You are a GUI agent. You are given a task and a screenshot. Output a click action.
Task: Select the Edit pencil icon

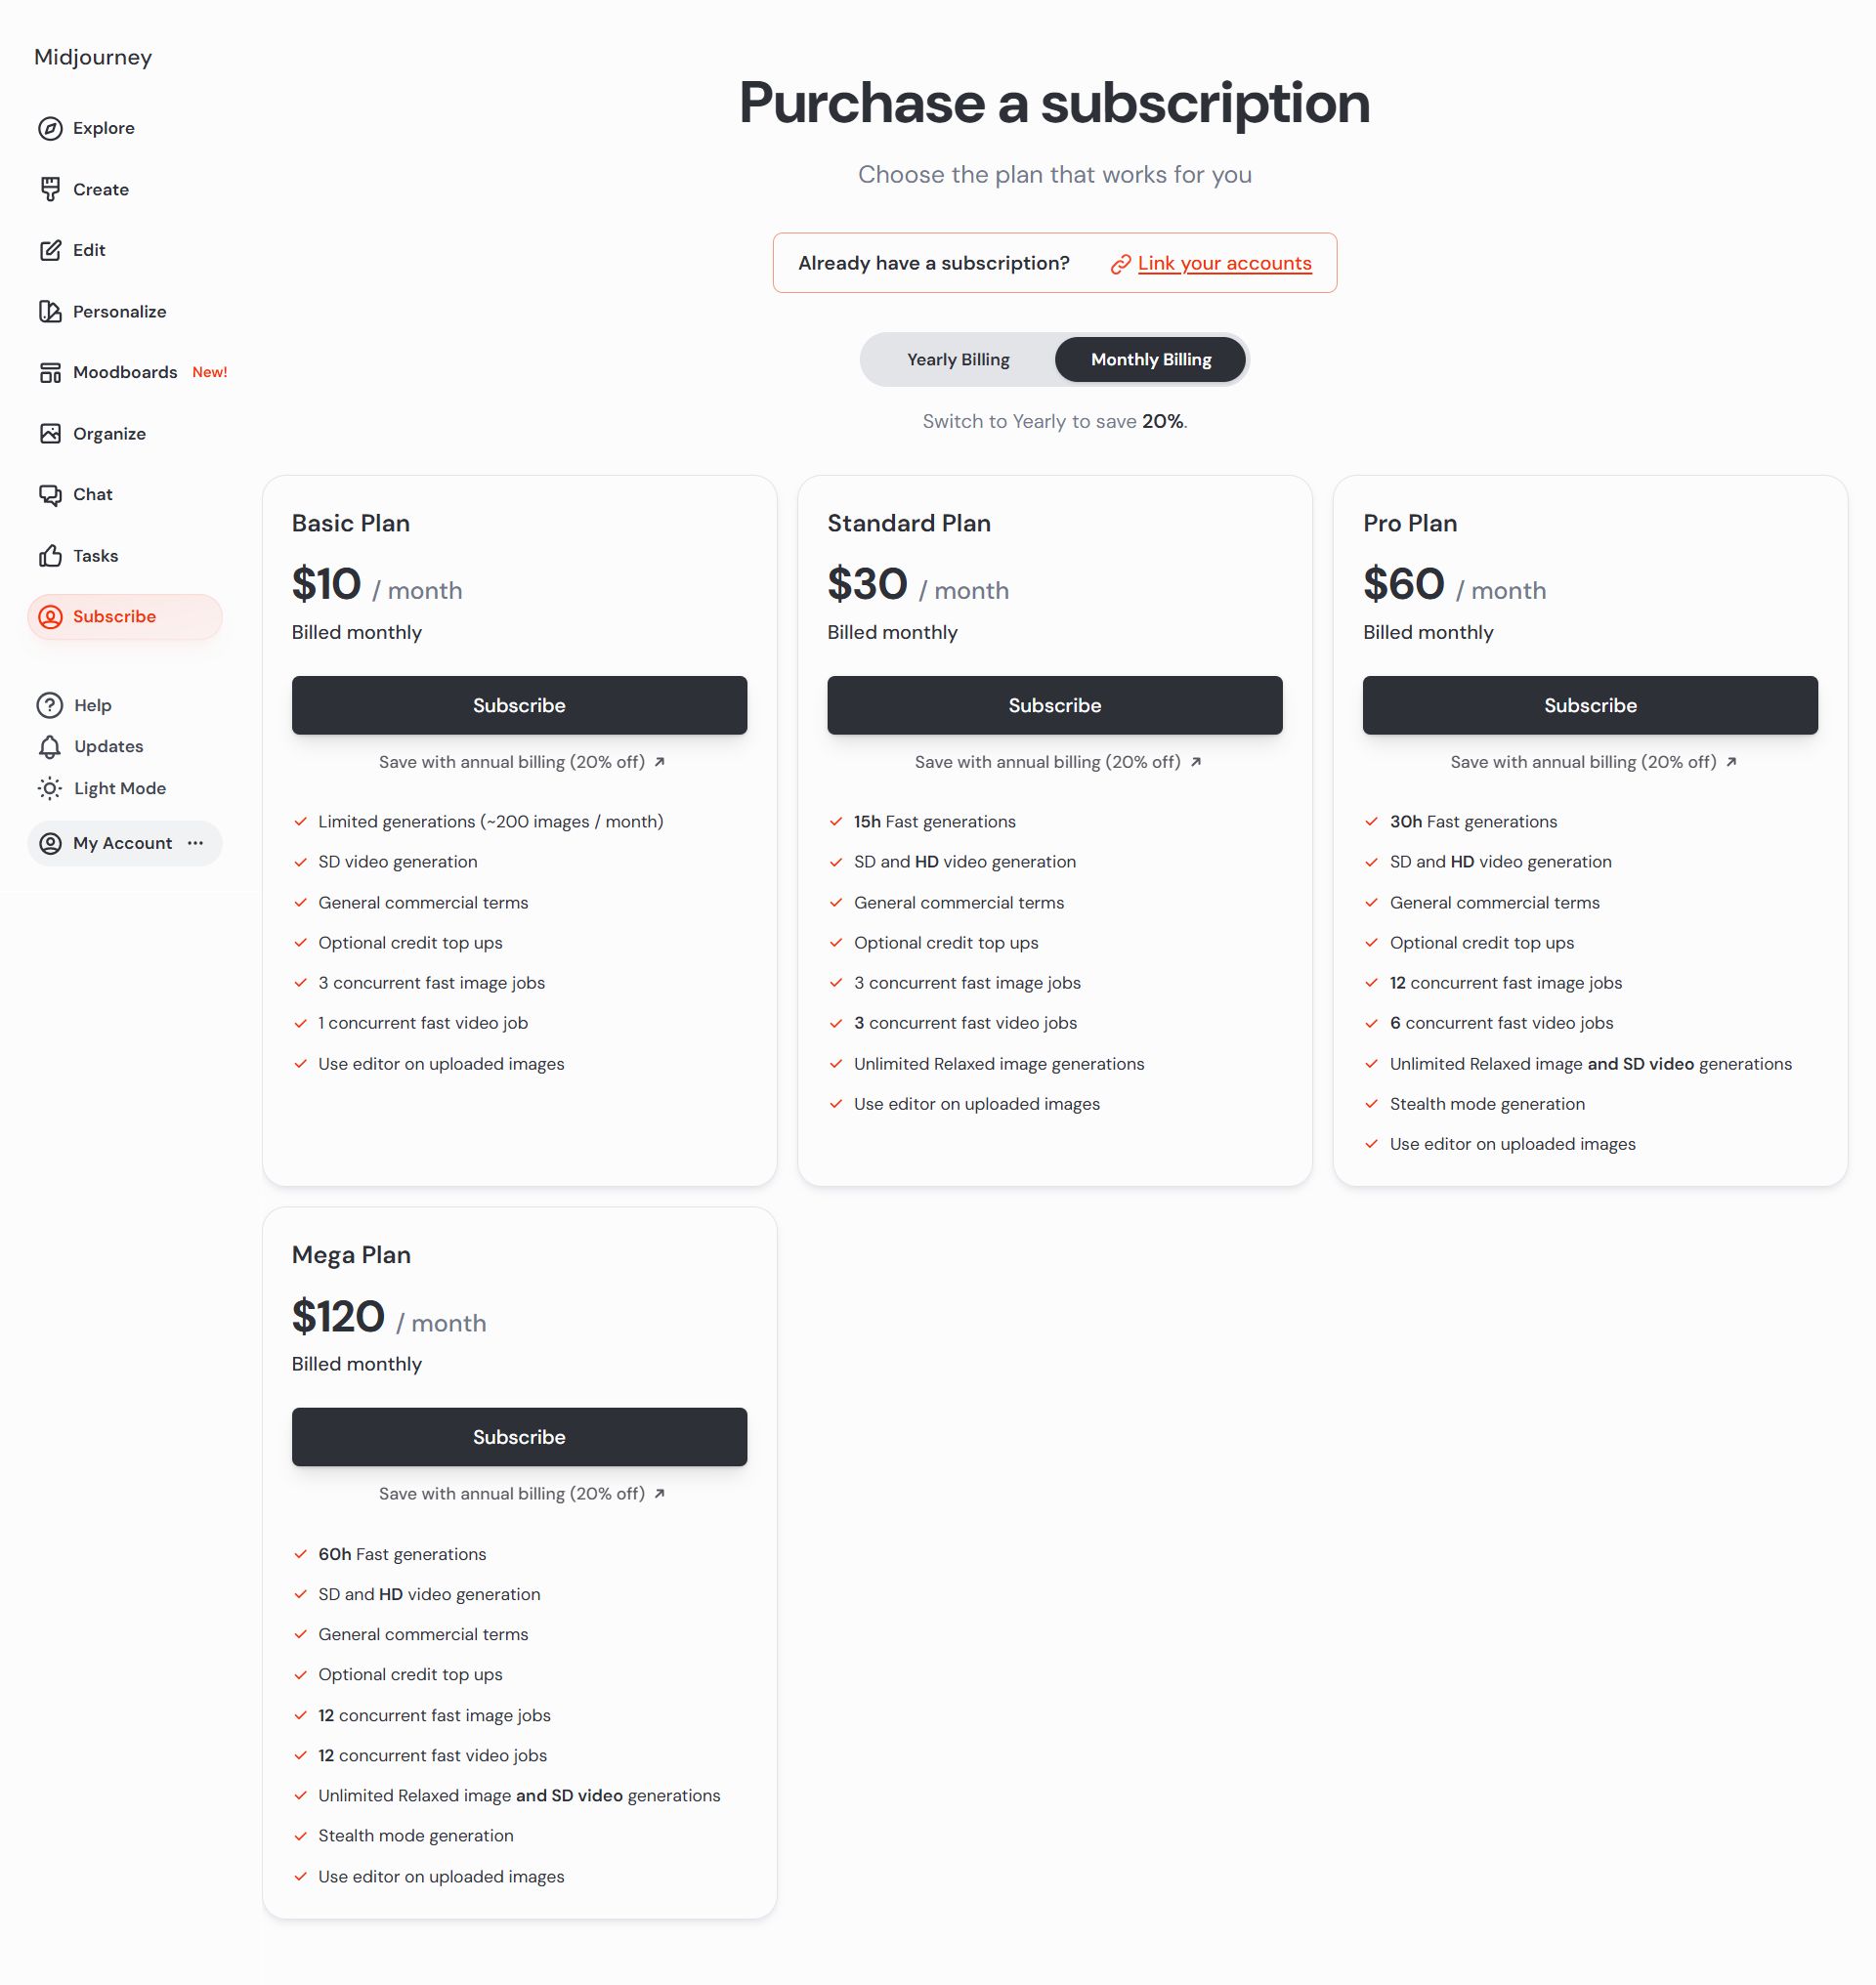click(x=50, y=250)
